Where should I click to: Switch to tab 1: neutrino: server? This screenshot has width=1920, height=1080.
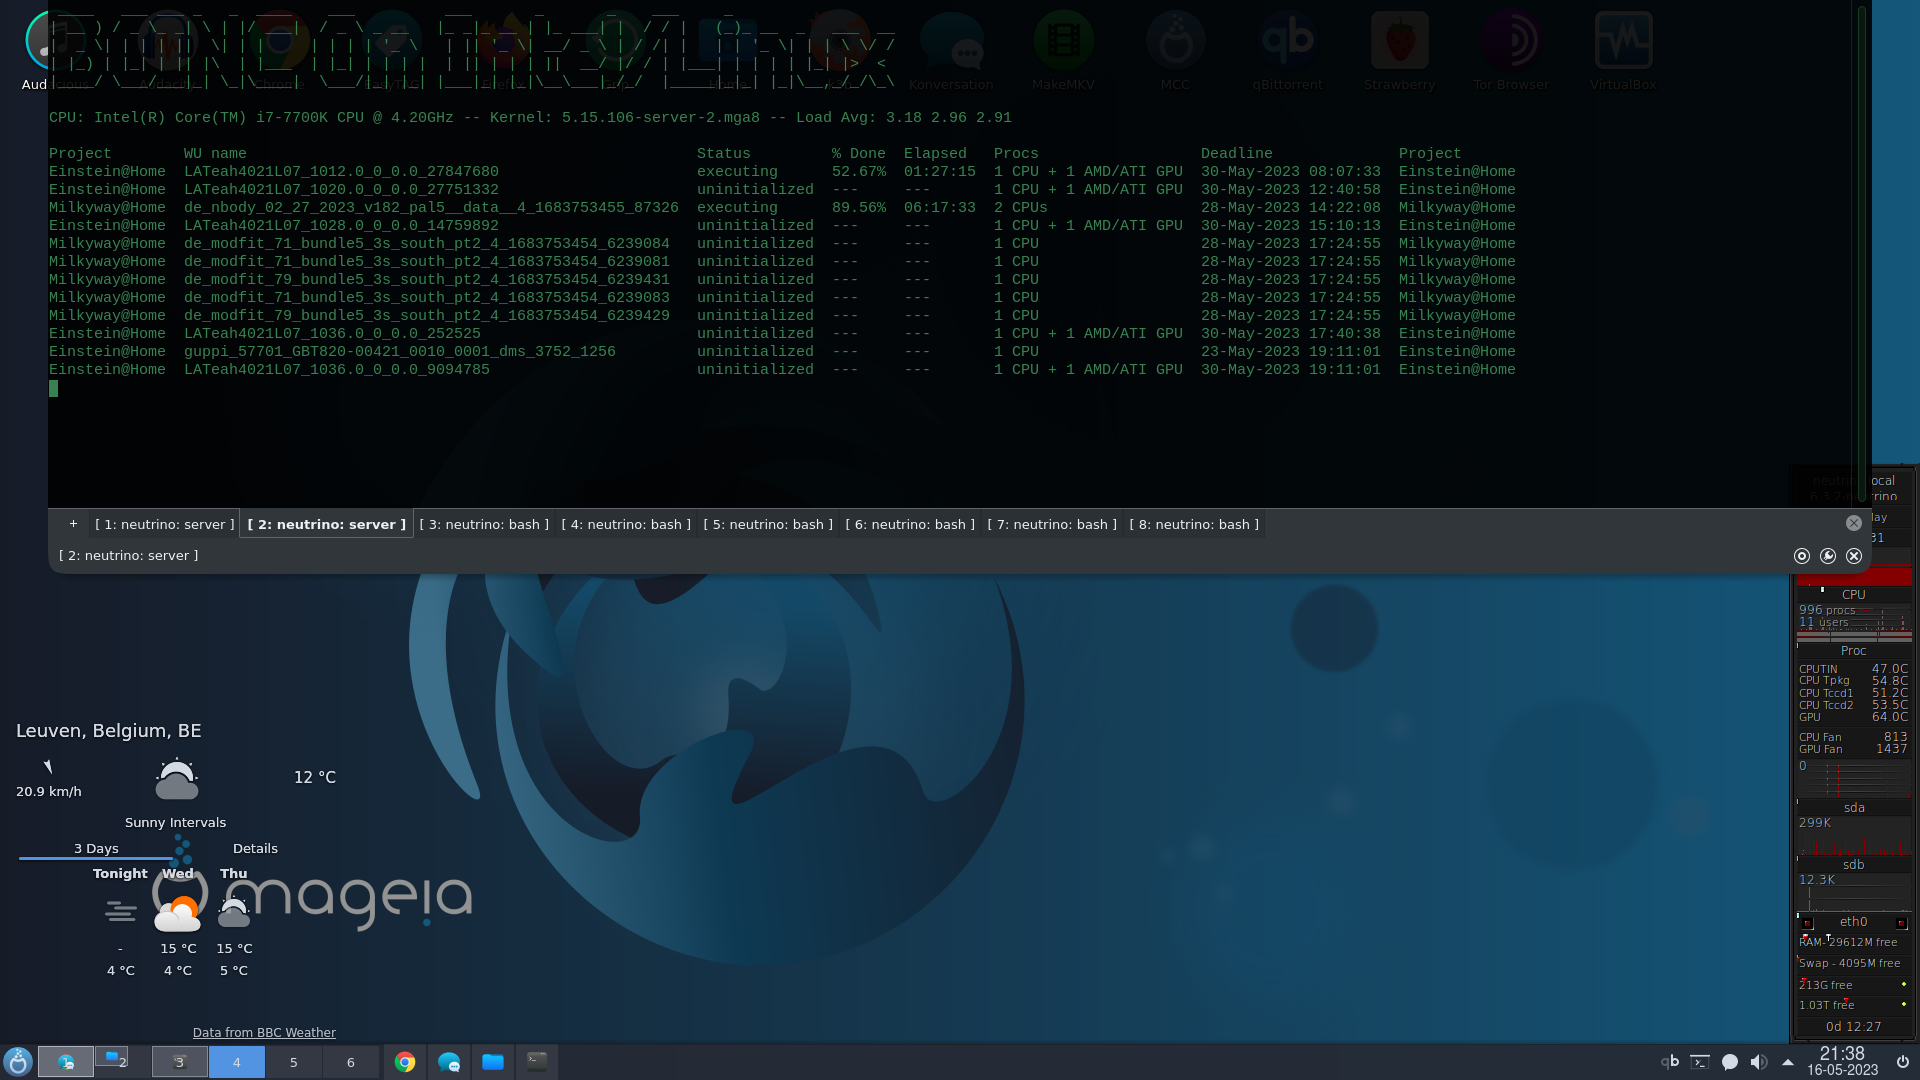click(x=165, y=524)
